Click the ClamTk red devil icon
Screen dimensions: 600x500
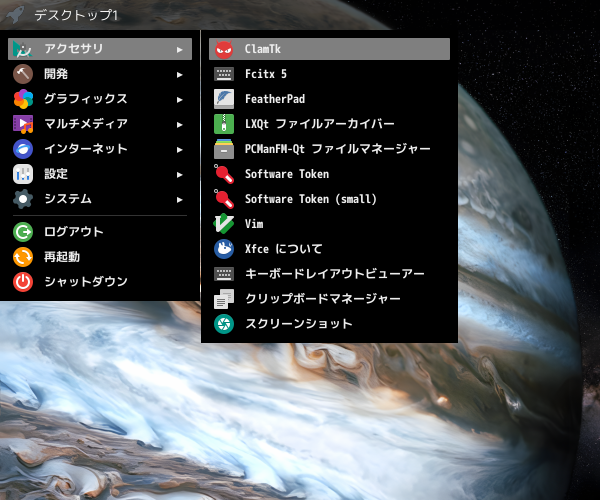pos(223,49)
